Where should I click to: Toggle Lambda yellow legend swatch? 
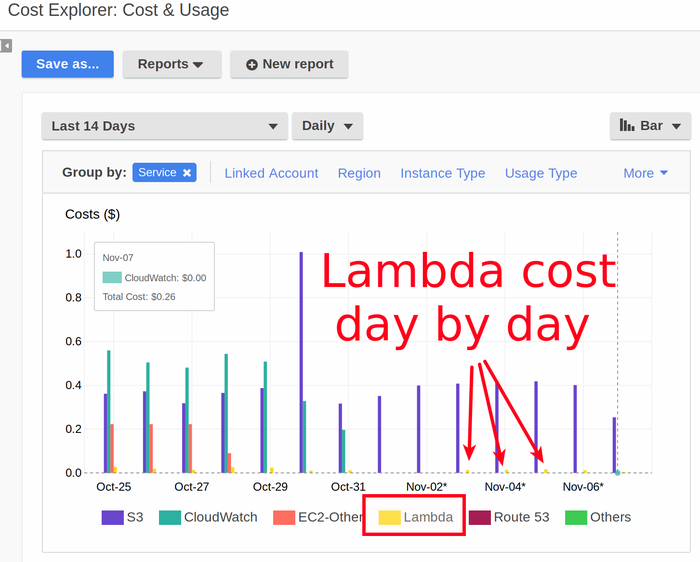pos(389,517)
